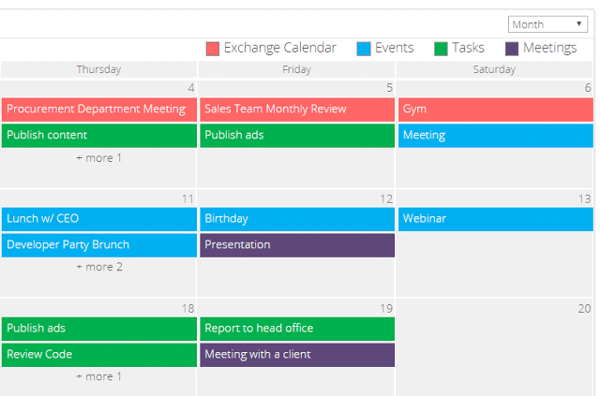Image resolution: width=600 pixels, height=396 pixels.
Task: Open Procurement Department Meeting event
Action: tap(99, 109)
